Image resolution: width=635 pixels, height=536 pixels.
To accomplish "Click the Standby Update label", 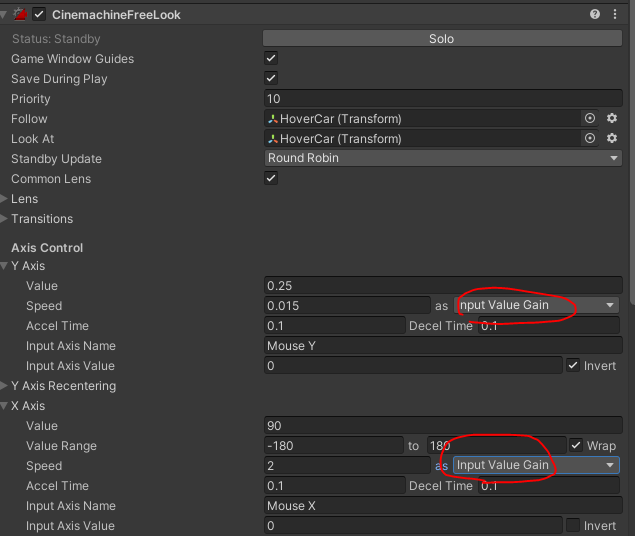I will 56,158.
